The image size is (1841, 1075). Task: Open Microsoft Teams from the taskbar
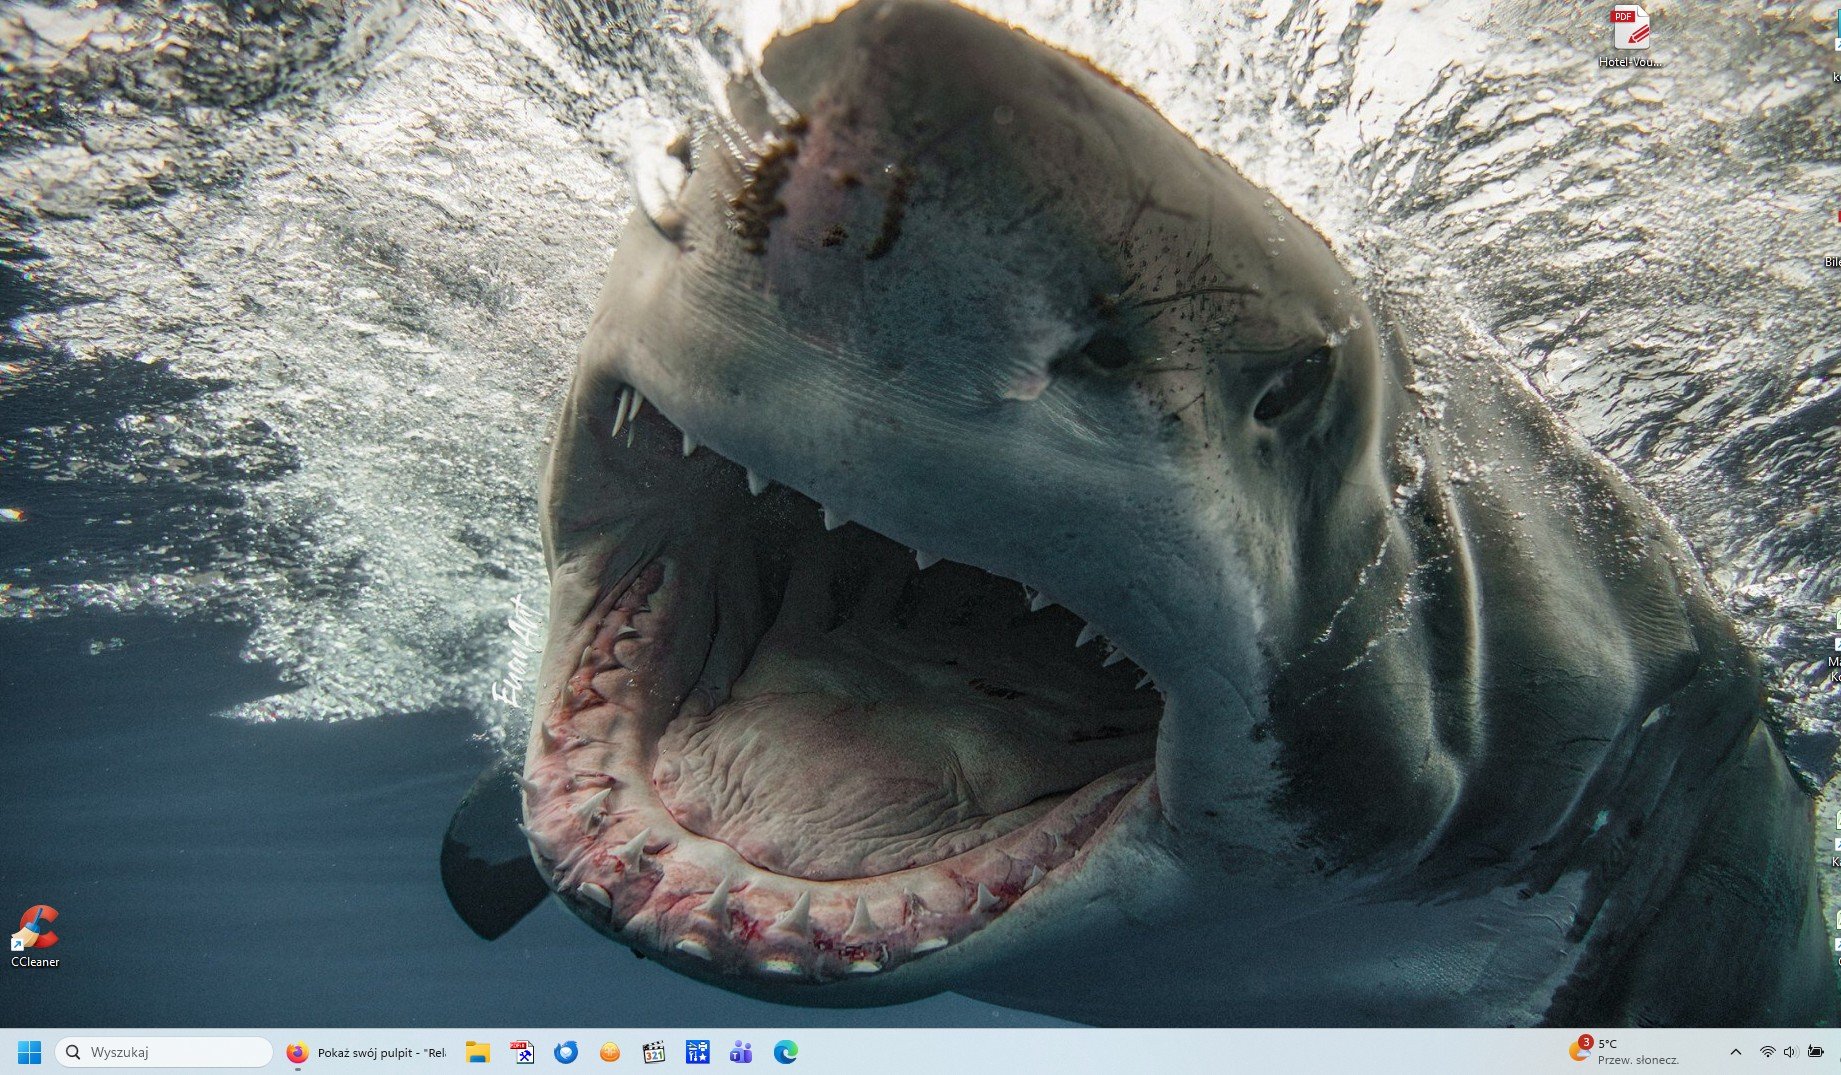coord(741,1052)
